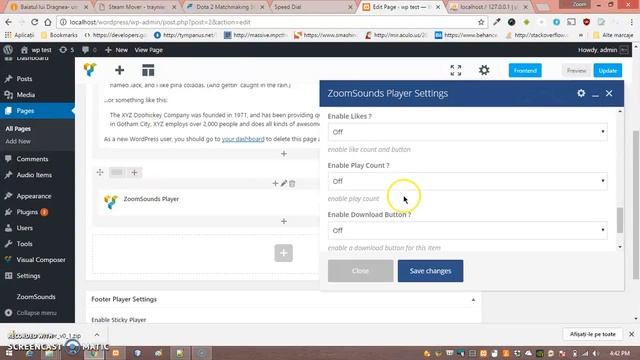
Task: Switch to the Speed Dial tab
Action: (x=313, y=7)
